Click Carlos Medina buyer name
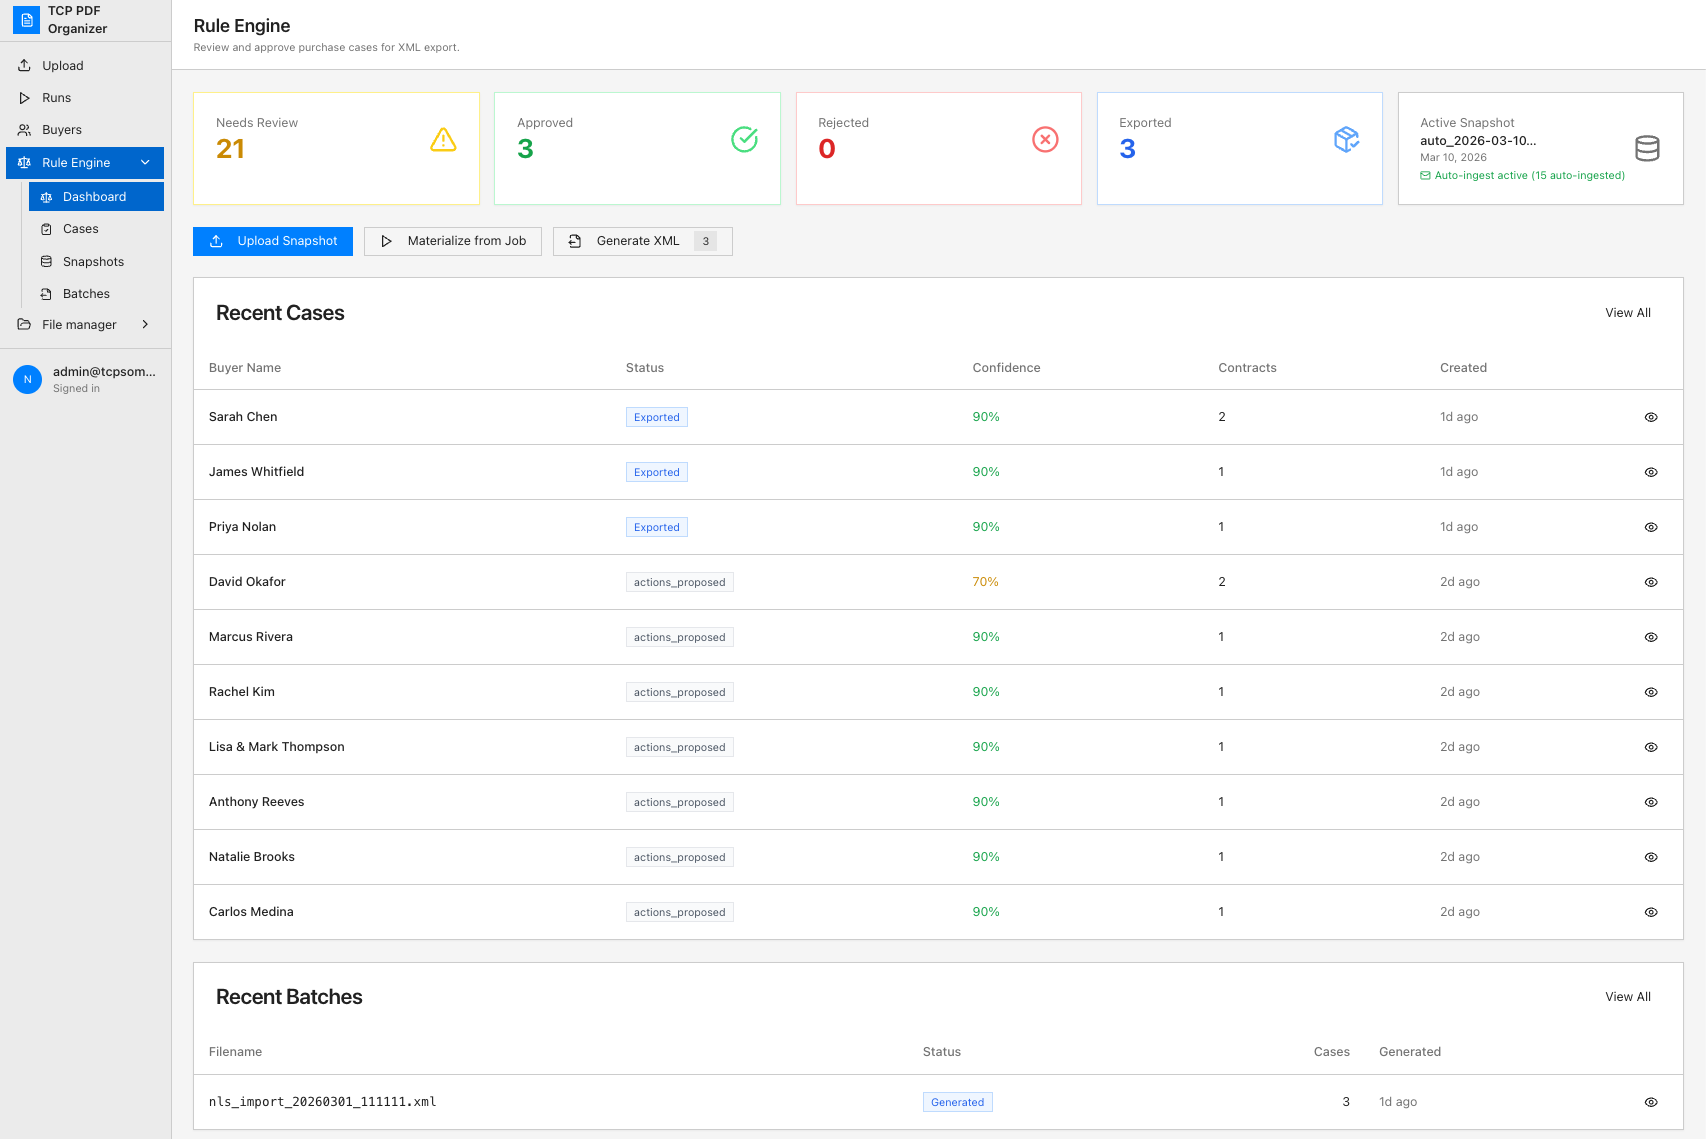 coord(251,912)
